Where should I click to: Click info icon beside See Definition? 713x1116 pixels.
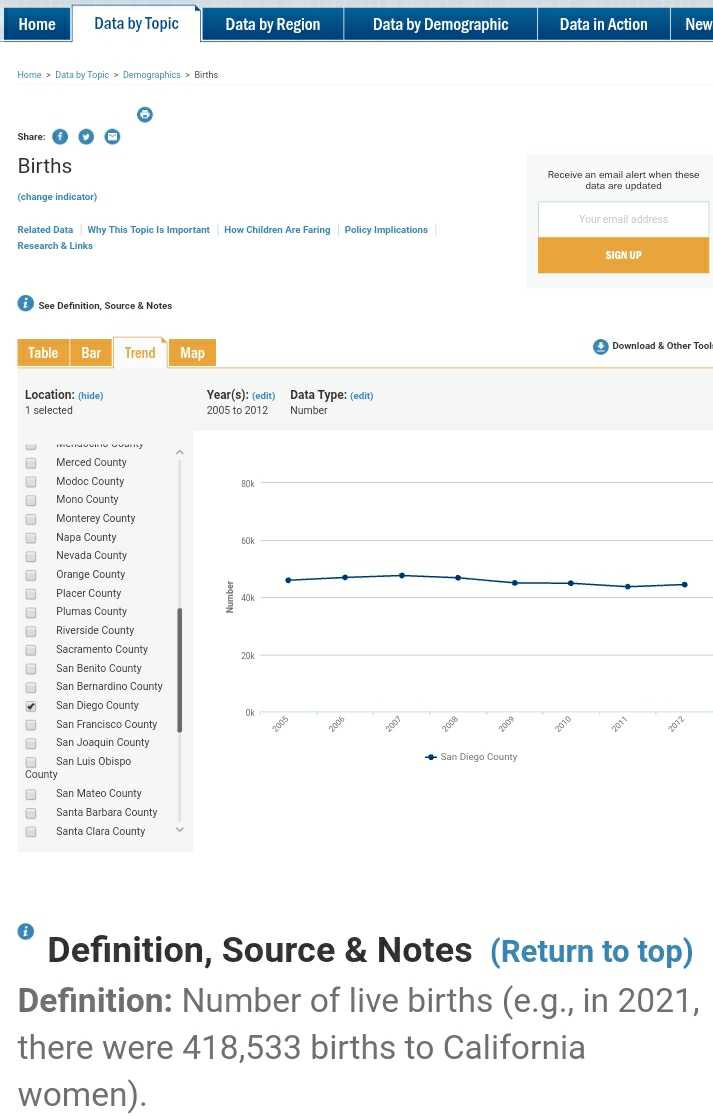(25, 304)
